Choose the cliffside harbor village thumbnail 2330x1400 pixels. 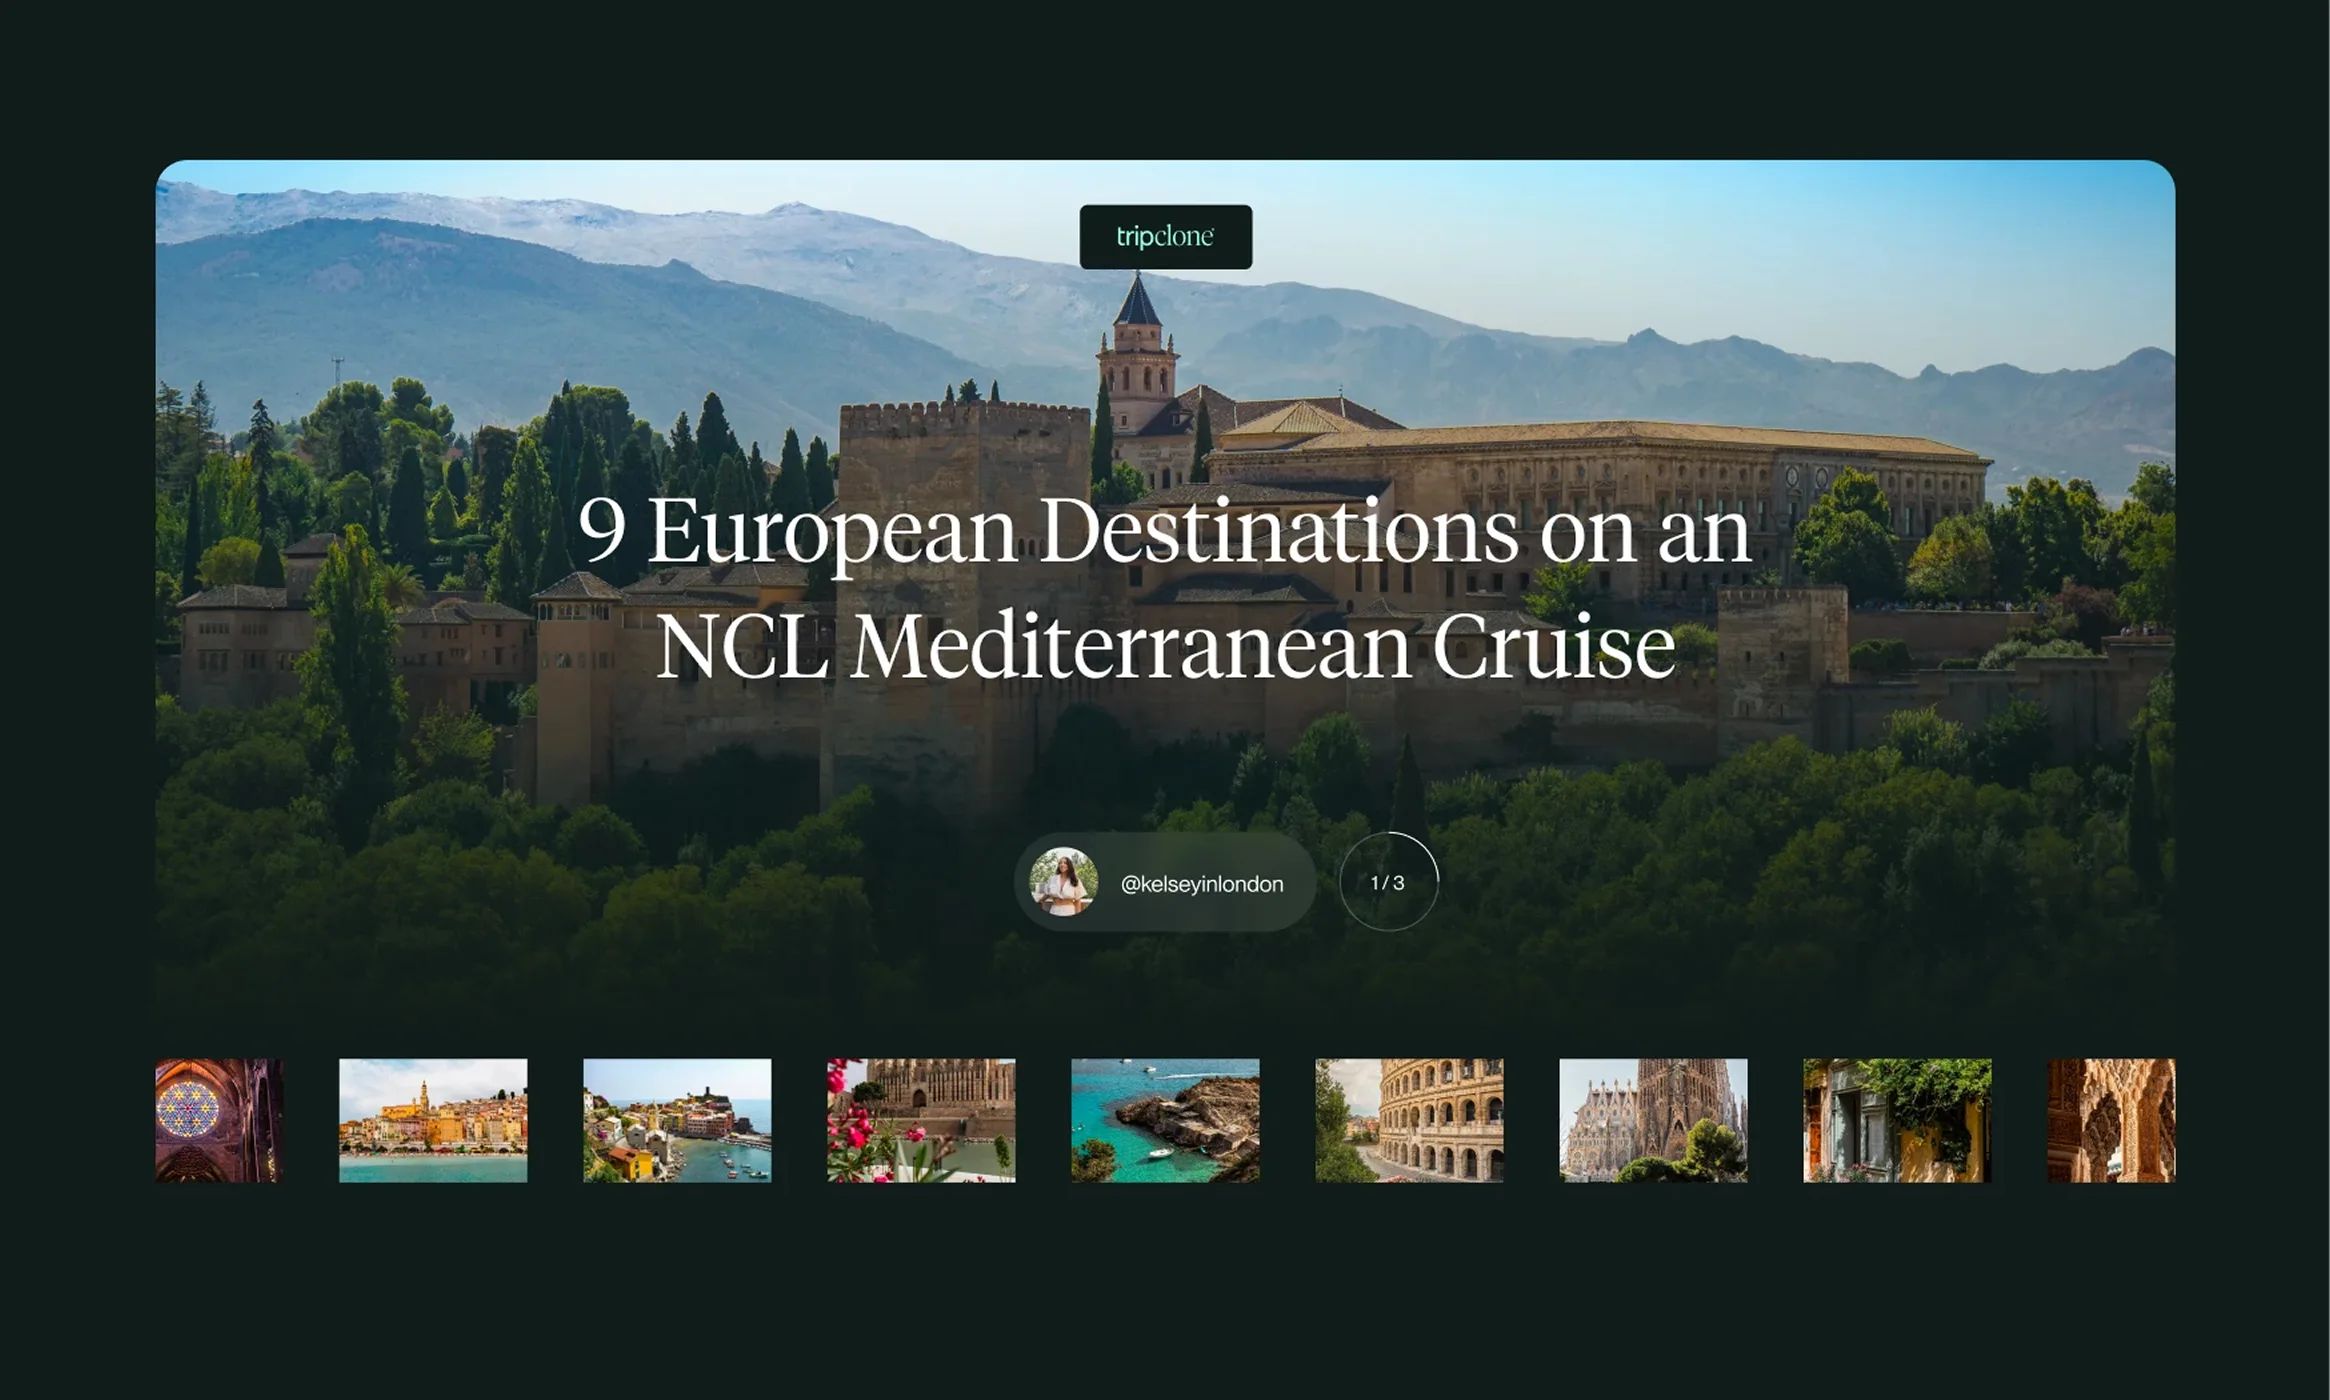tap(677, 1120)
